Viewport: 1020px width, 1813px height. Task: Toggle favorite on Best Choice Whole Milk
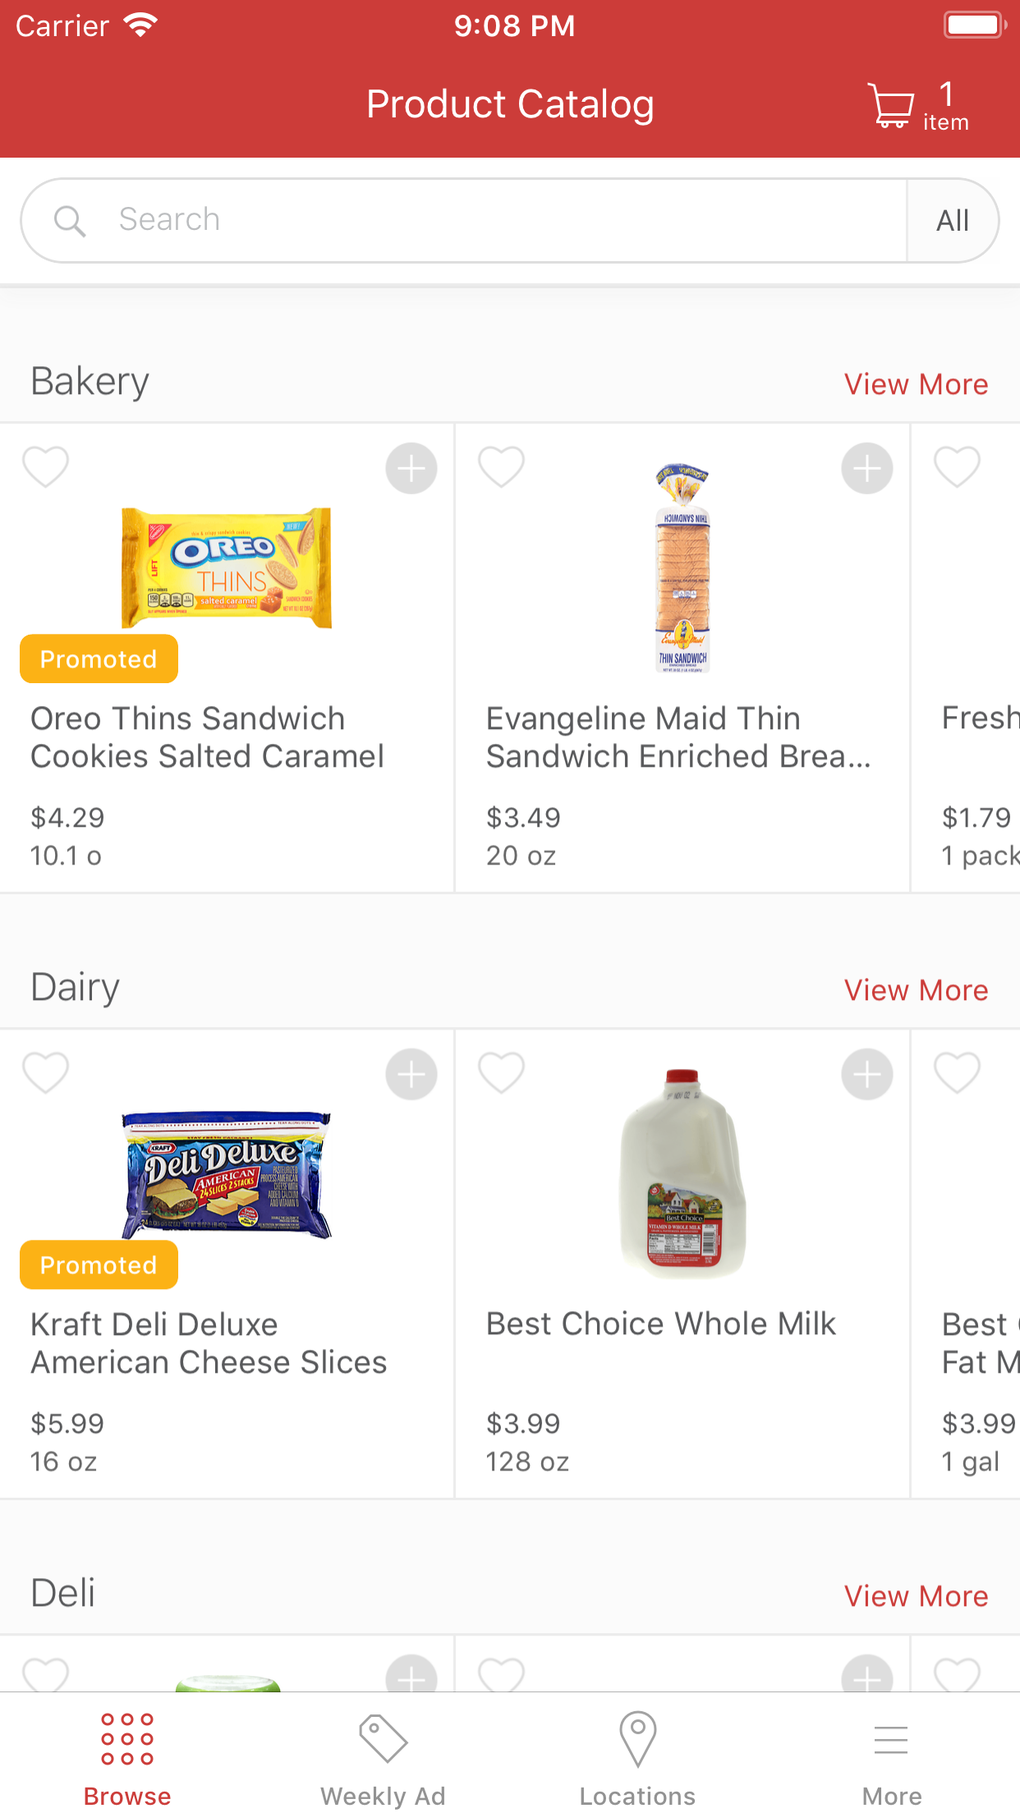point(501,1073)
